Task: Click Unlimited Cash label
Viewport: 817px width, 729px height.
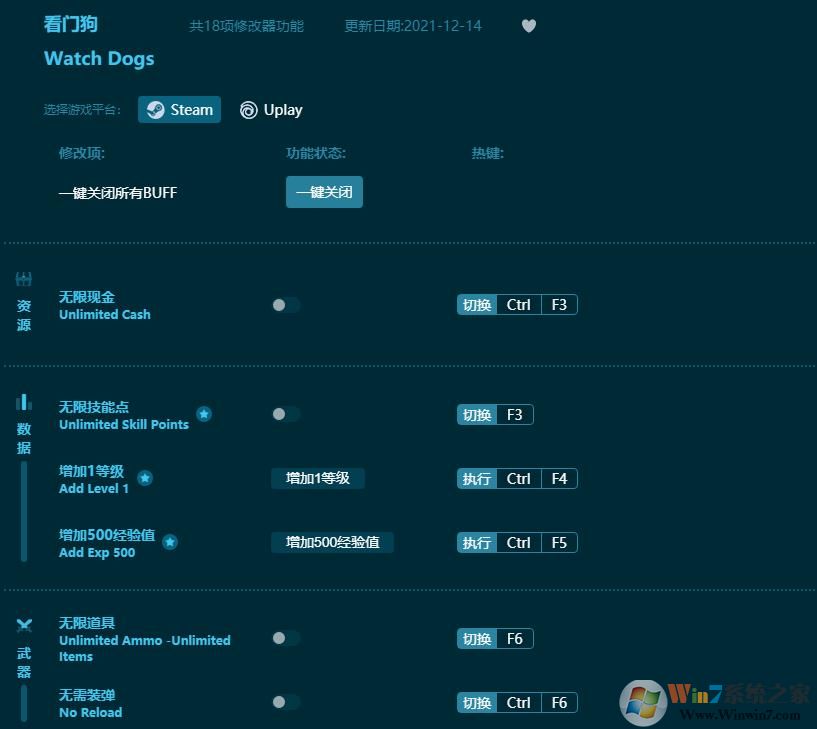Action: (x=105, y=315)
